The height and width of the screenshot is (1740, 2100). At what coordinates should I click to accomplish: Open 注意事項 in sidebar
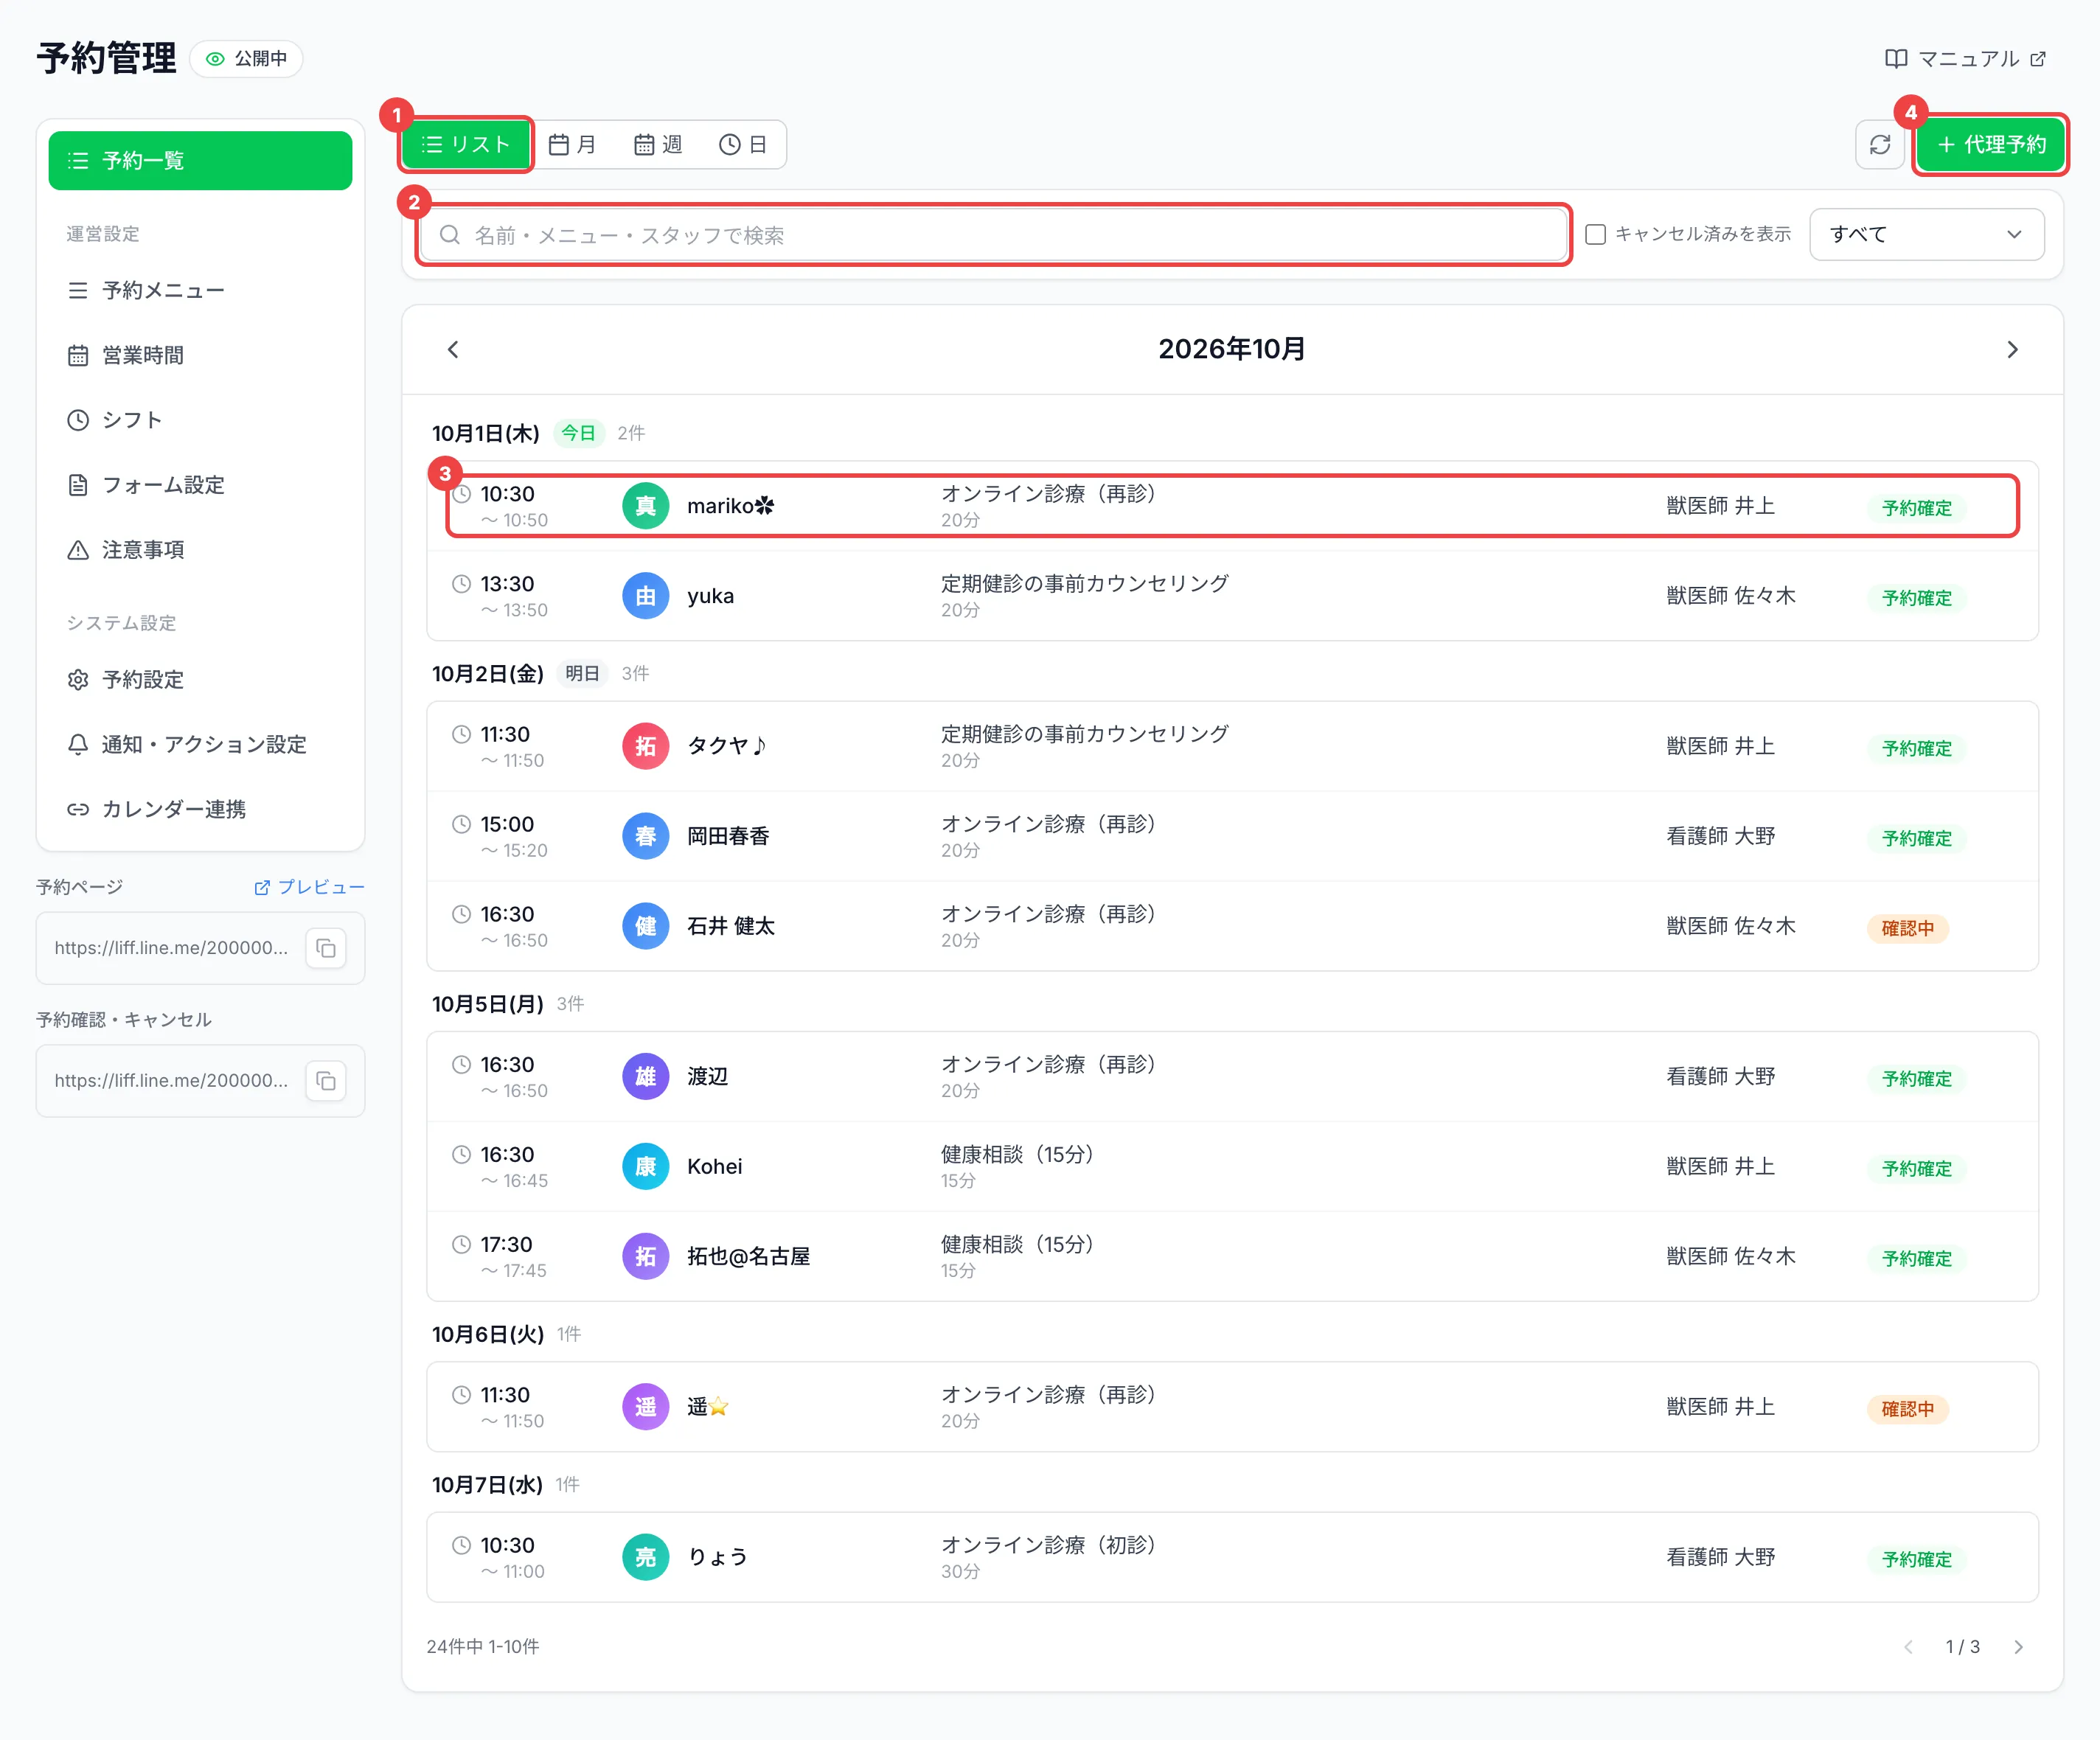pyautogui.click(x=200, y=550)
